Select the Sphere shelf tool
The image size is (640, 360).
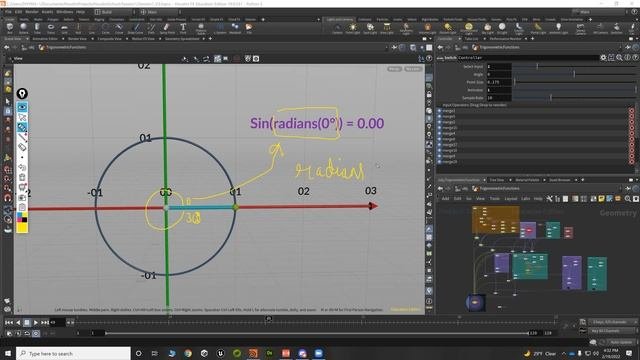click(24, 28)
